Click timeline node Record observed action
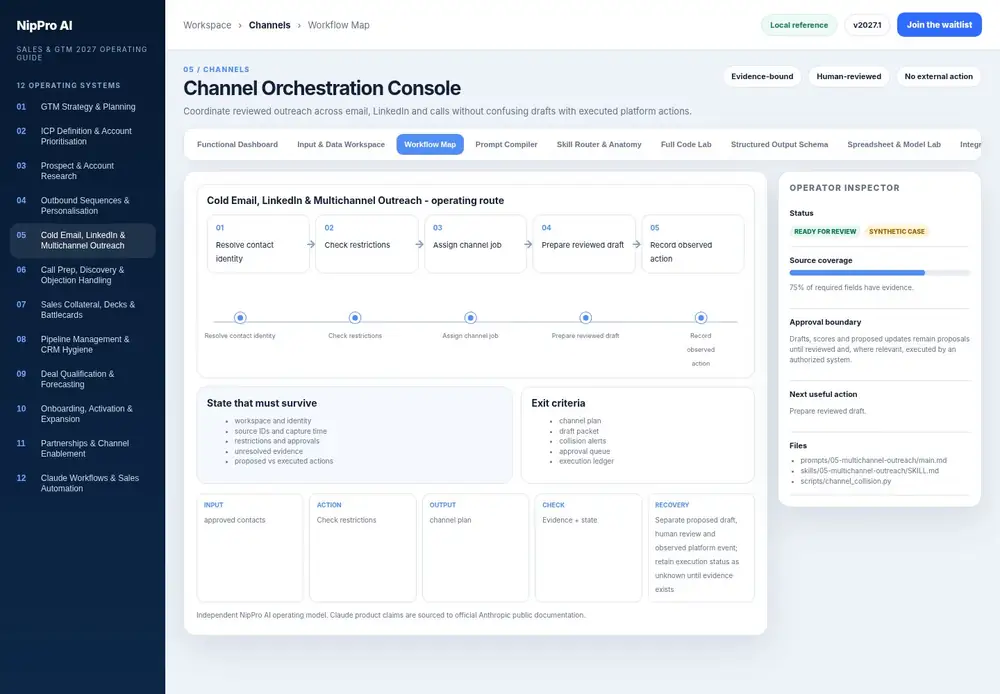This screenshot has height=694, width=1000. [x=701, y=318]
